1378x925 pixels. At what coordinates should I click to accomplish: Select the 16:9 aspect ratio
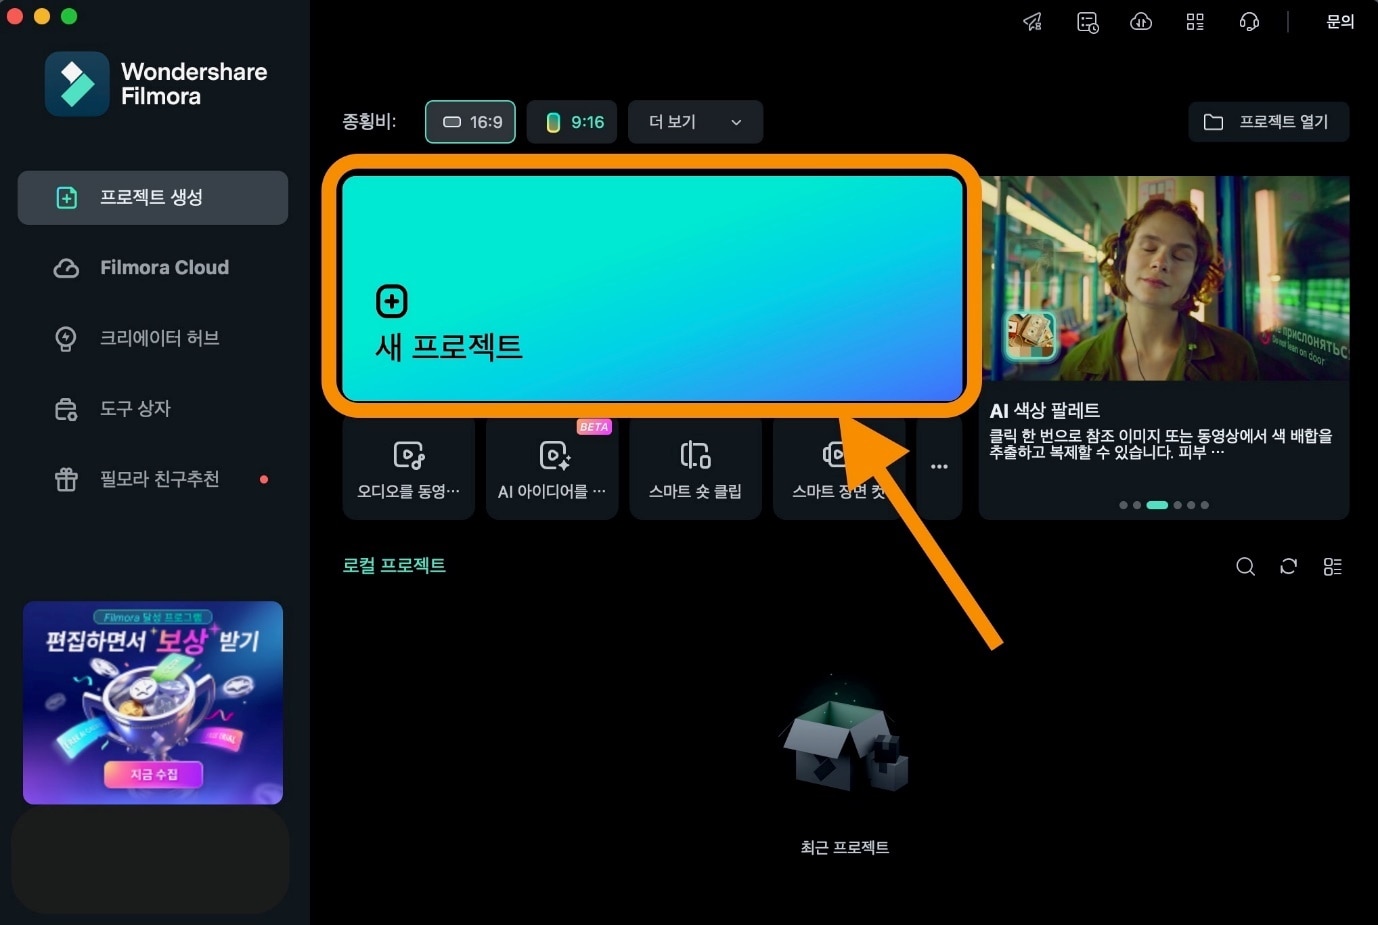[x=470, y=122]
